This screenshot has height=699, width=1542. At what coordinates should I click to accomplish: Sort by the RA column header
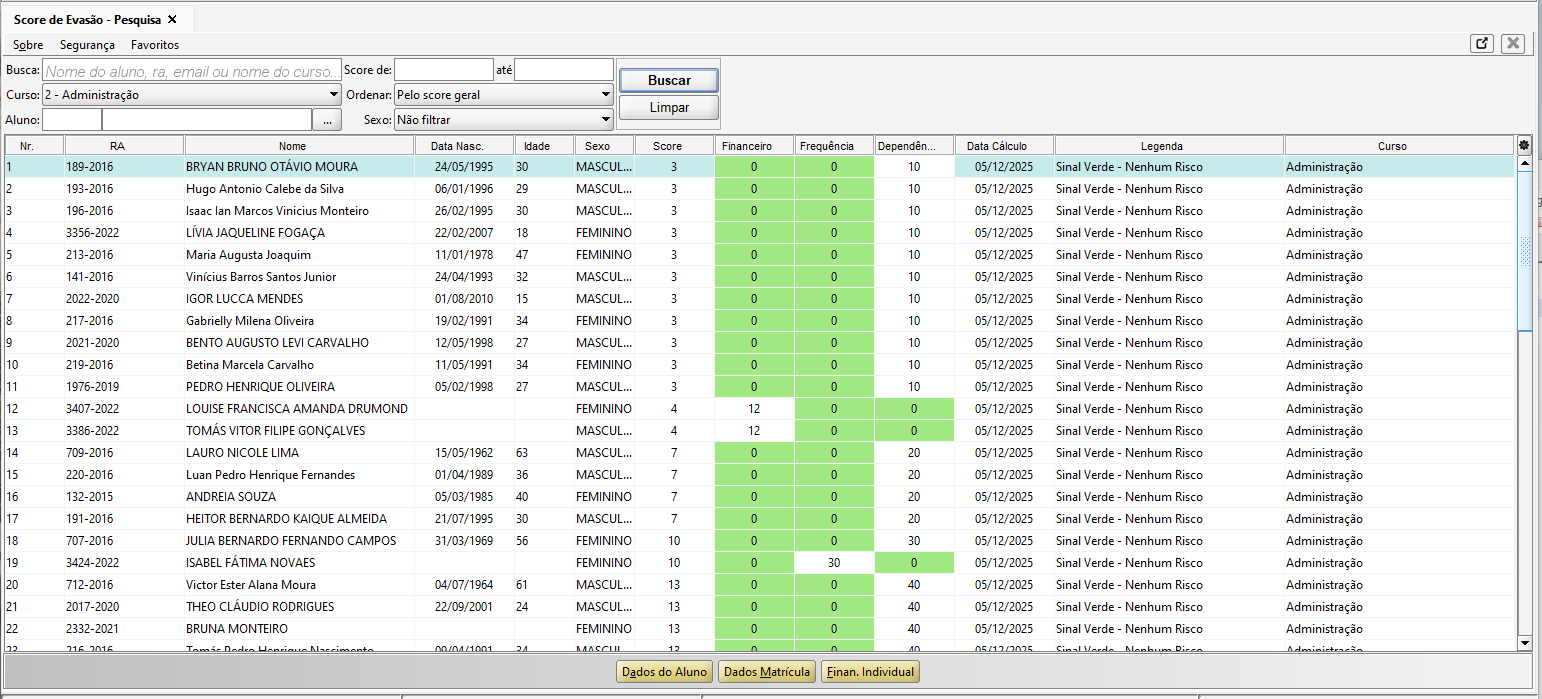point(124,146)
